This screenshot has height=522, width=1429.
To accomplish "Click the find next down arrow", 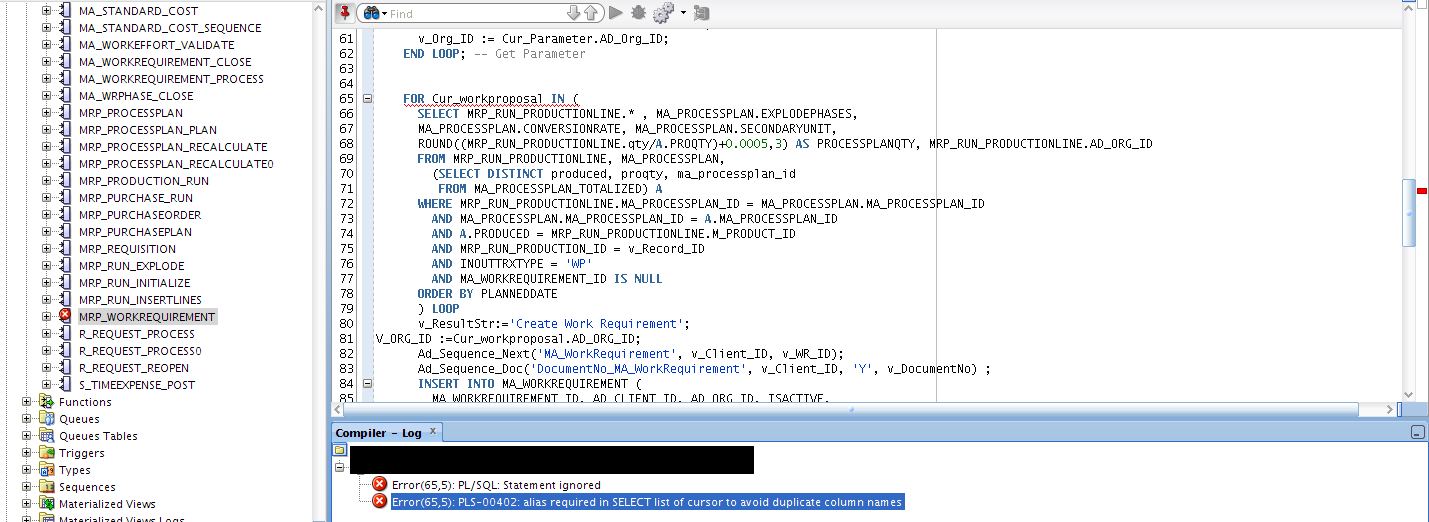I will click(x=573, y=13).
